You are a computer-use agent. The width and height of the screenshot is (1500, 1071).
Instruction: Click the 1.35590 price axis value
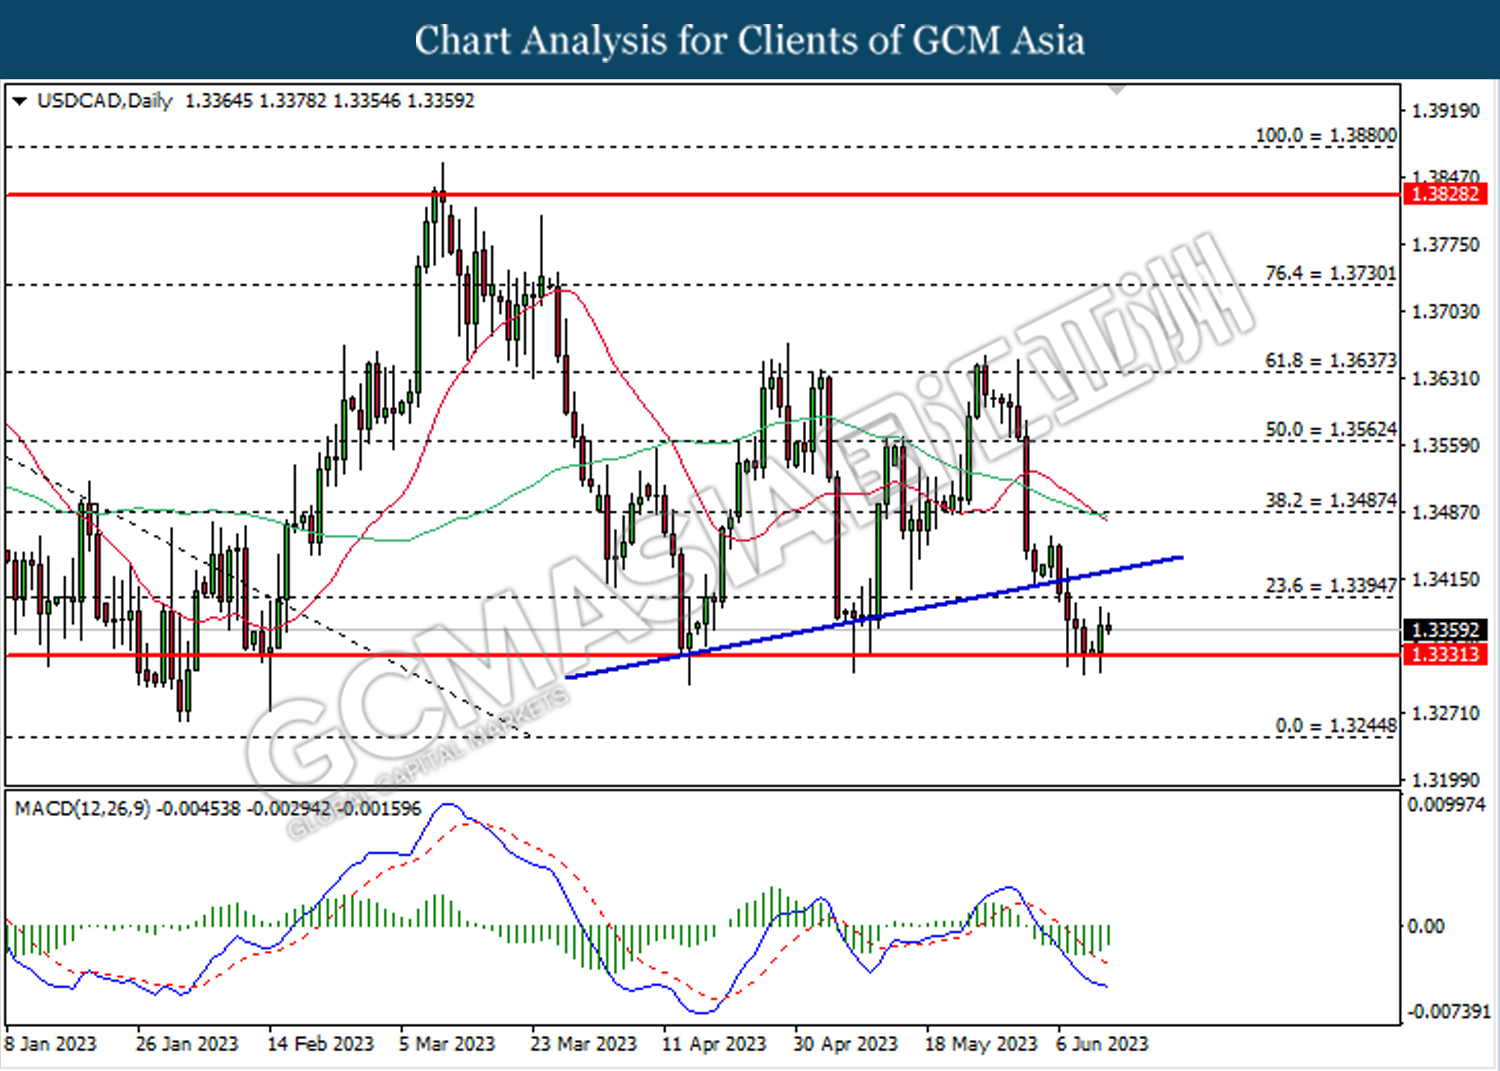pyautogui.click(x=1445, y=446)
